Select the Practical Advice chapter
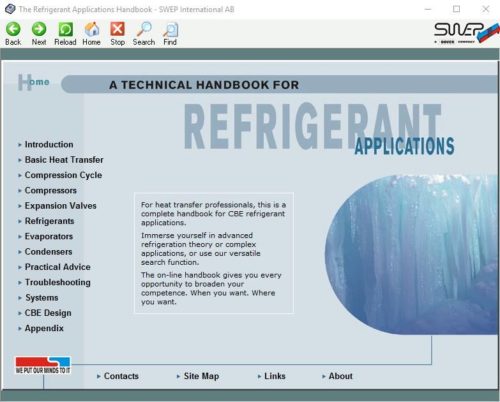Screen dimensions: 500x402 [x=58, y=267]
